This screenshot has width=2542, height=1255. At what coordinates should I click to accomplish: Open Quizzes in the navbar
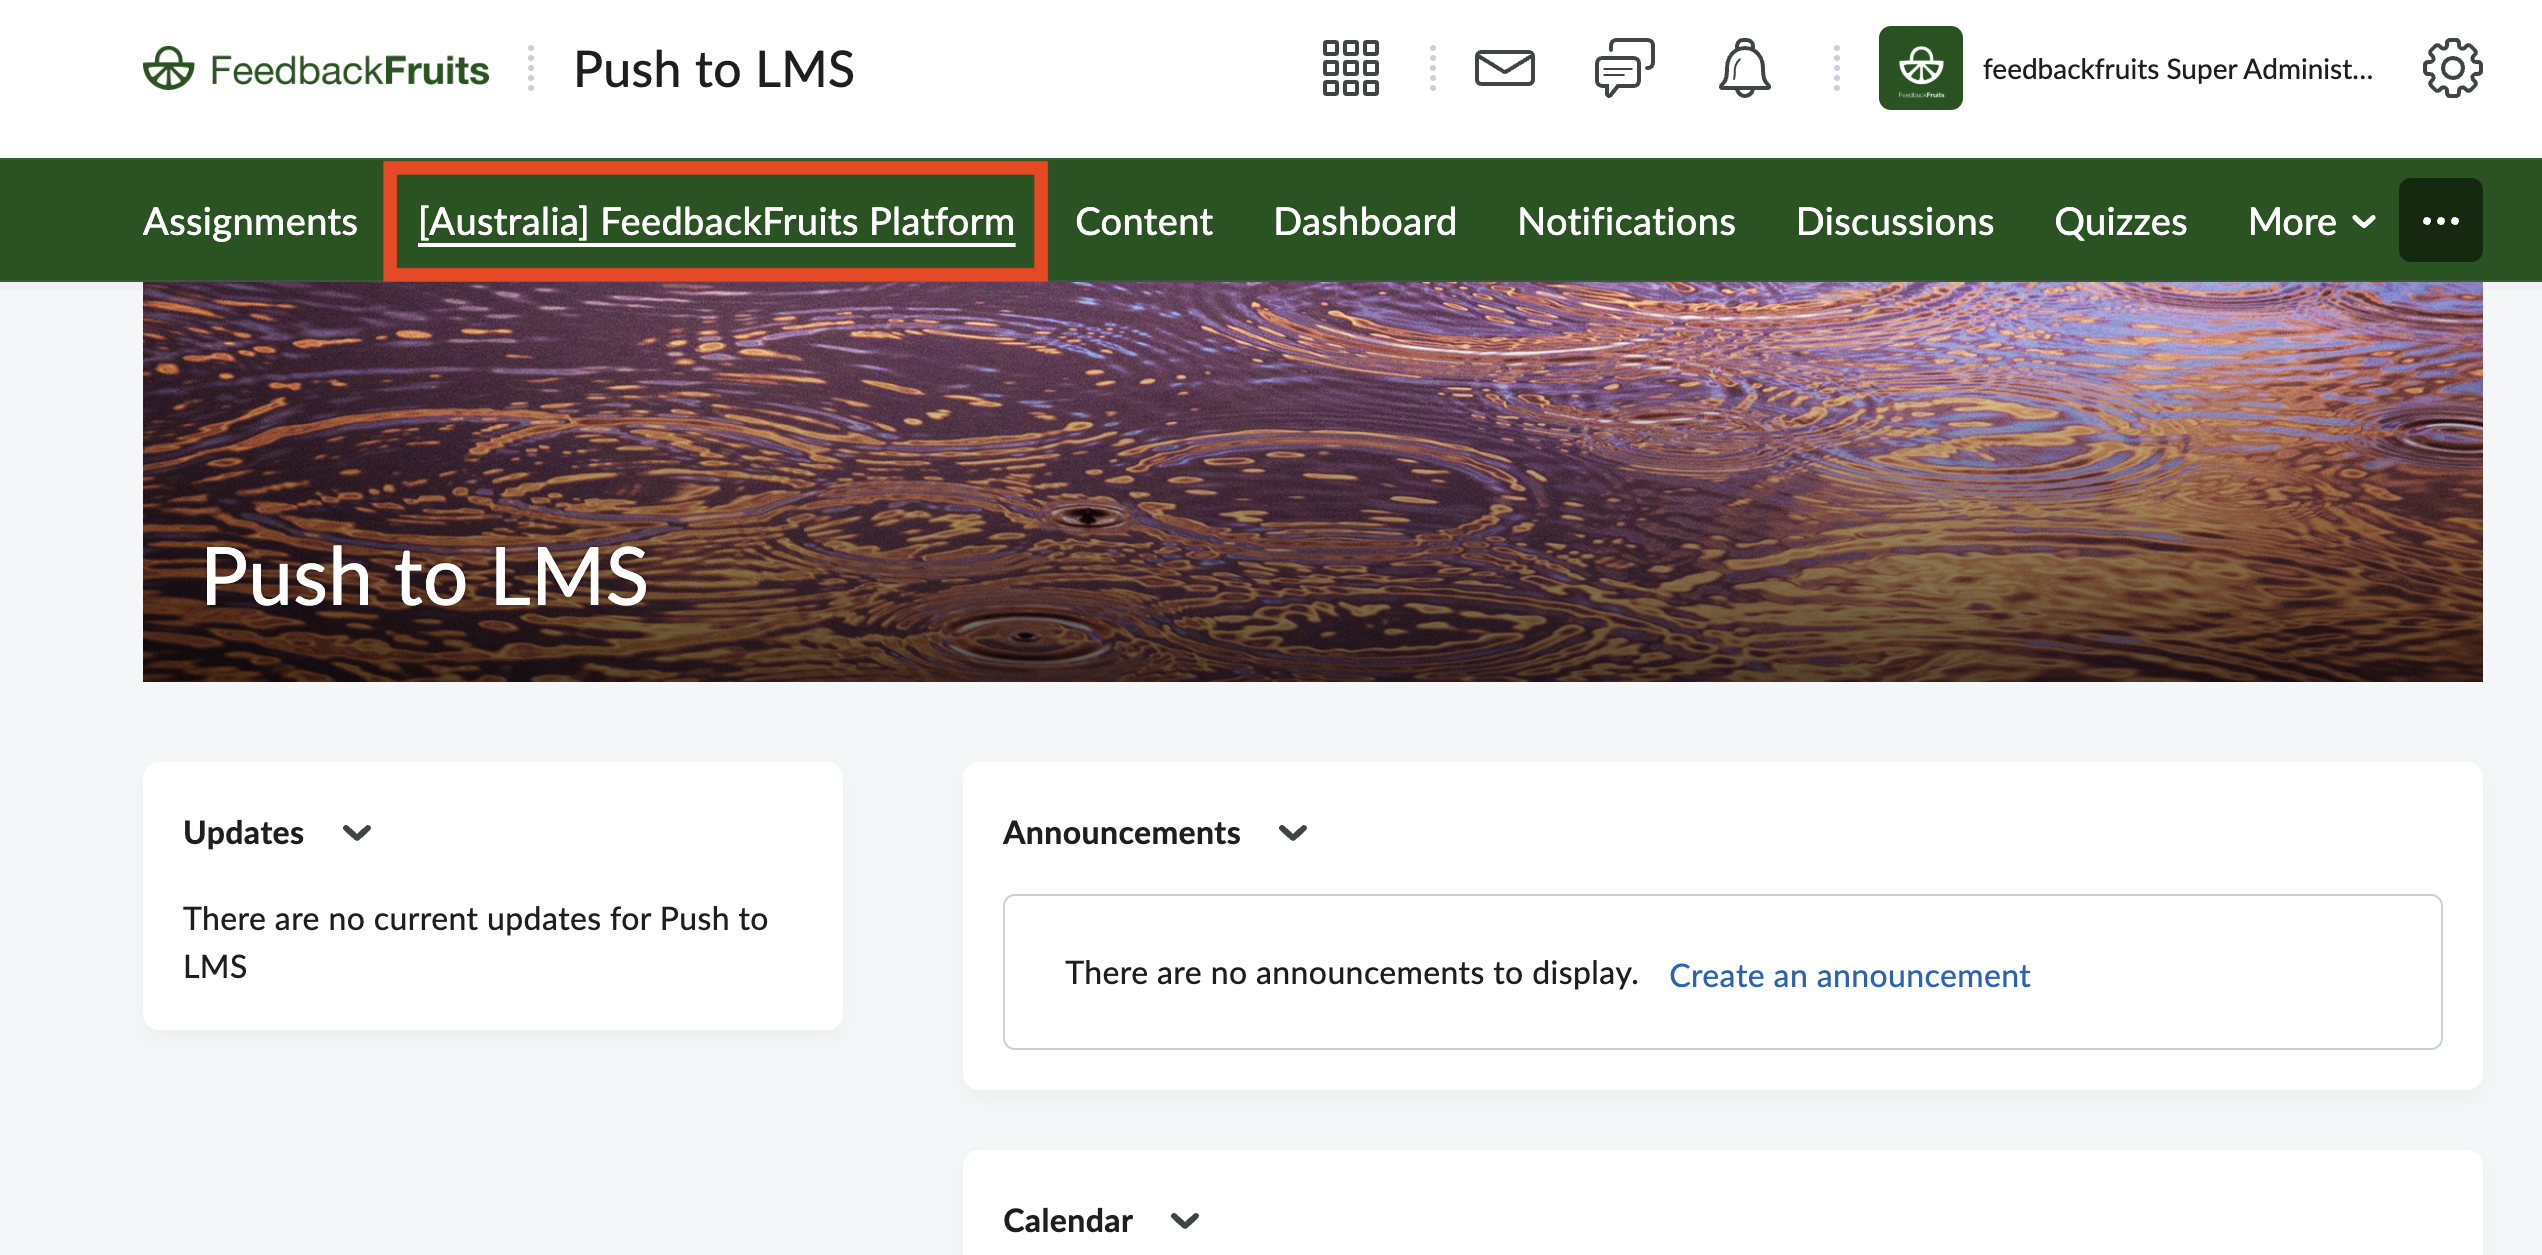point(2120,221)
